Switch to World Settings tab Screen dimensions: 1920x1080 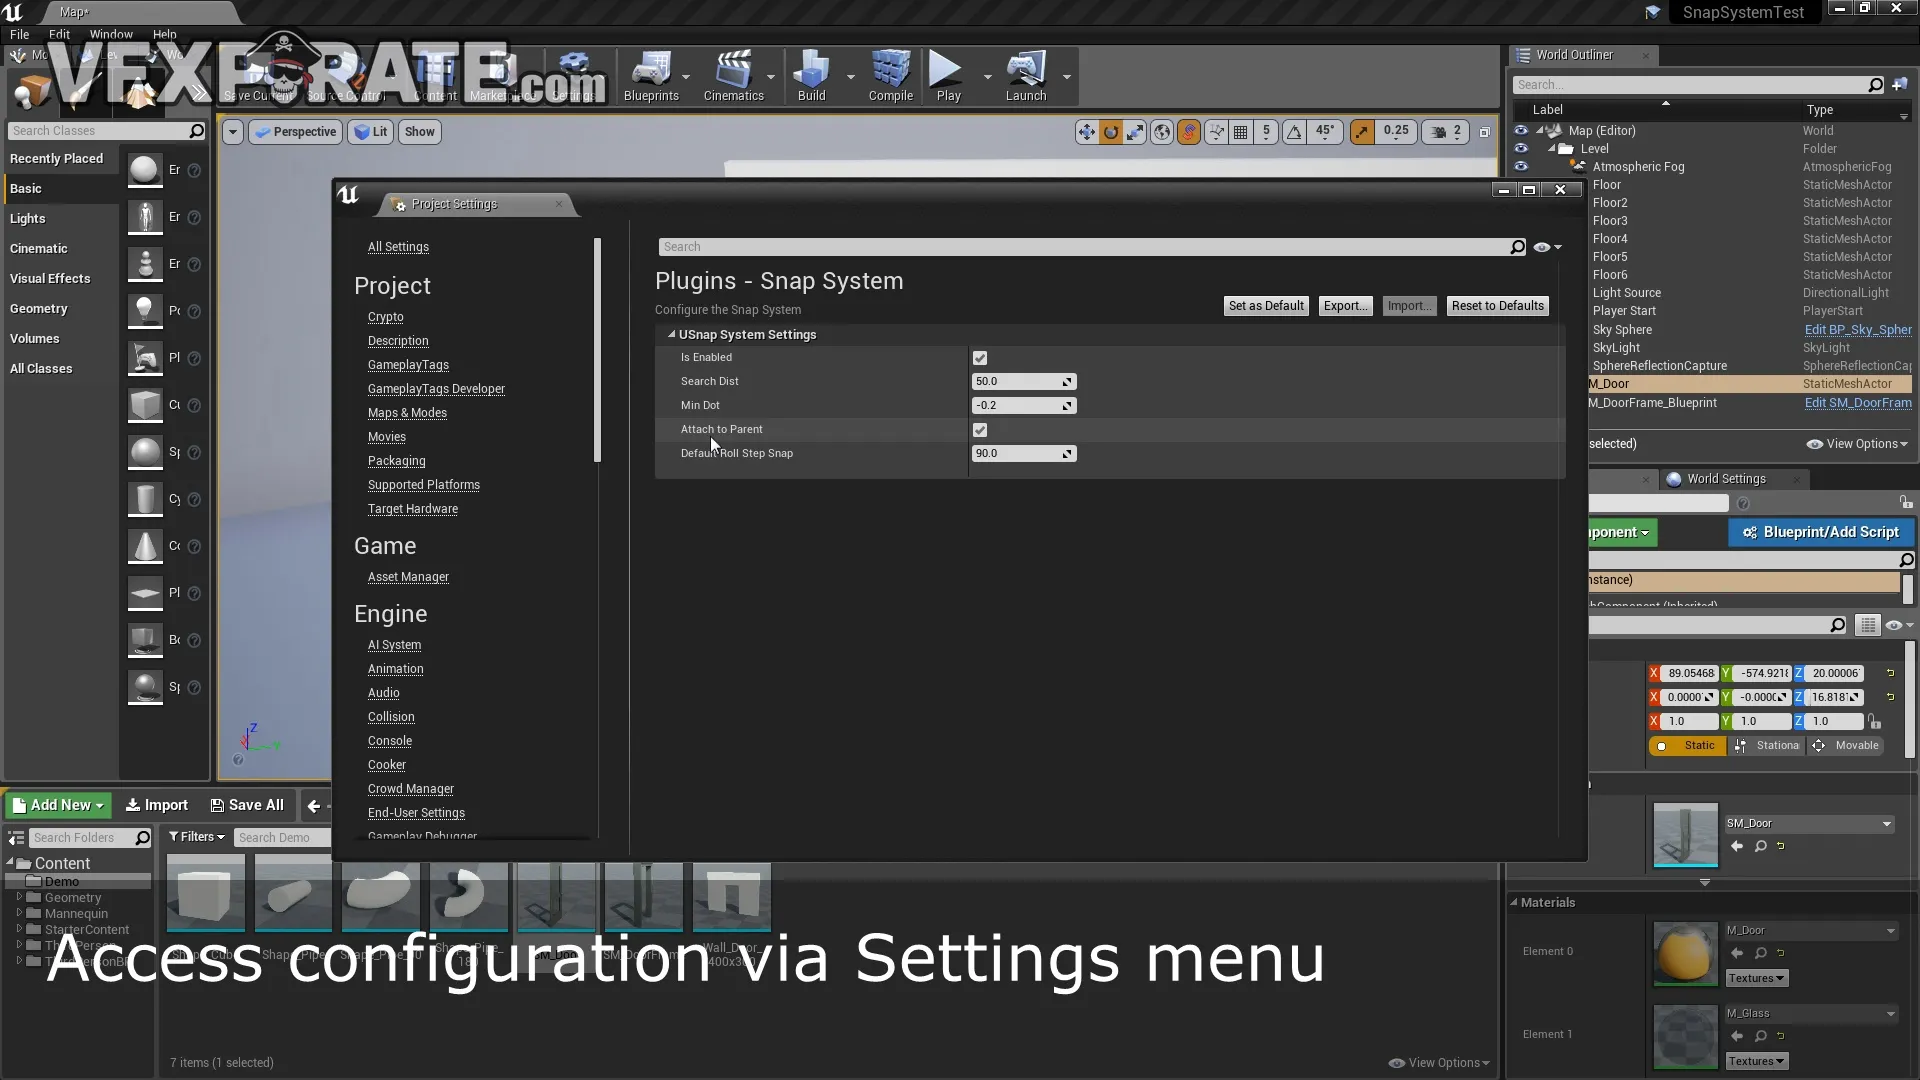[1725, 479]
